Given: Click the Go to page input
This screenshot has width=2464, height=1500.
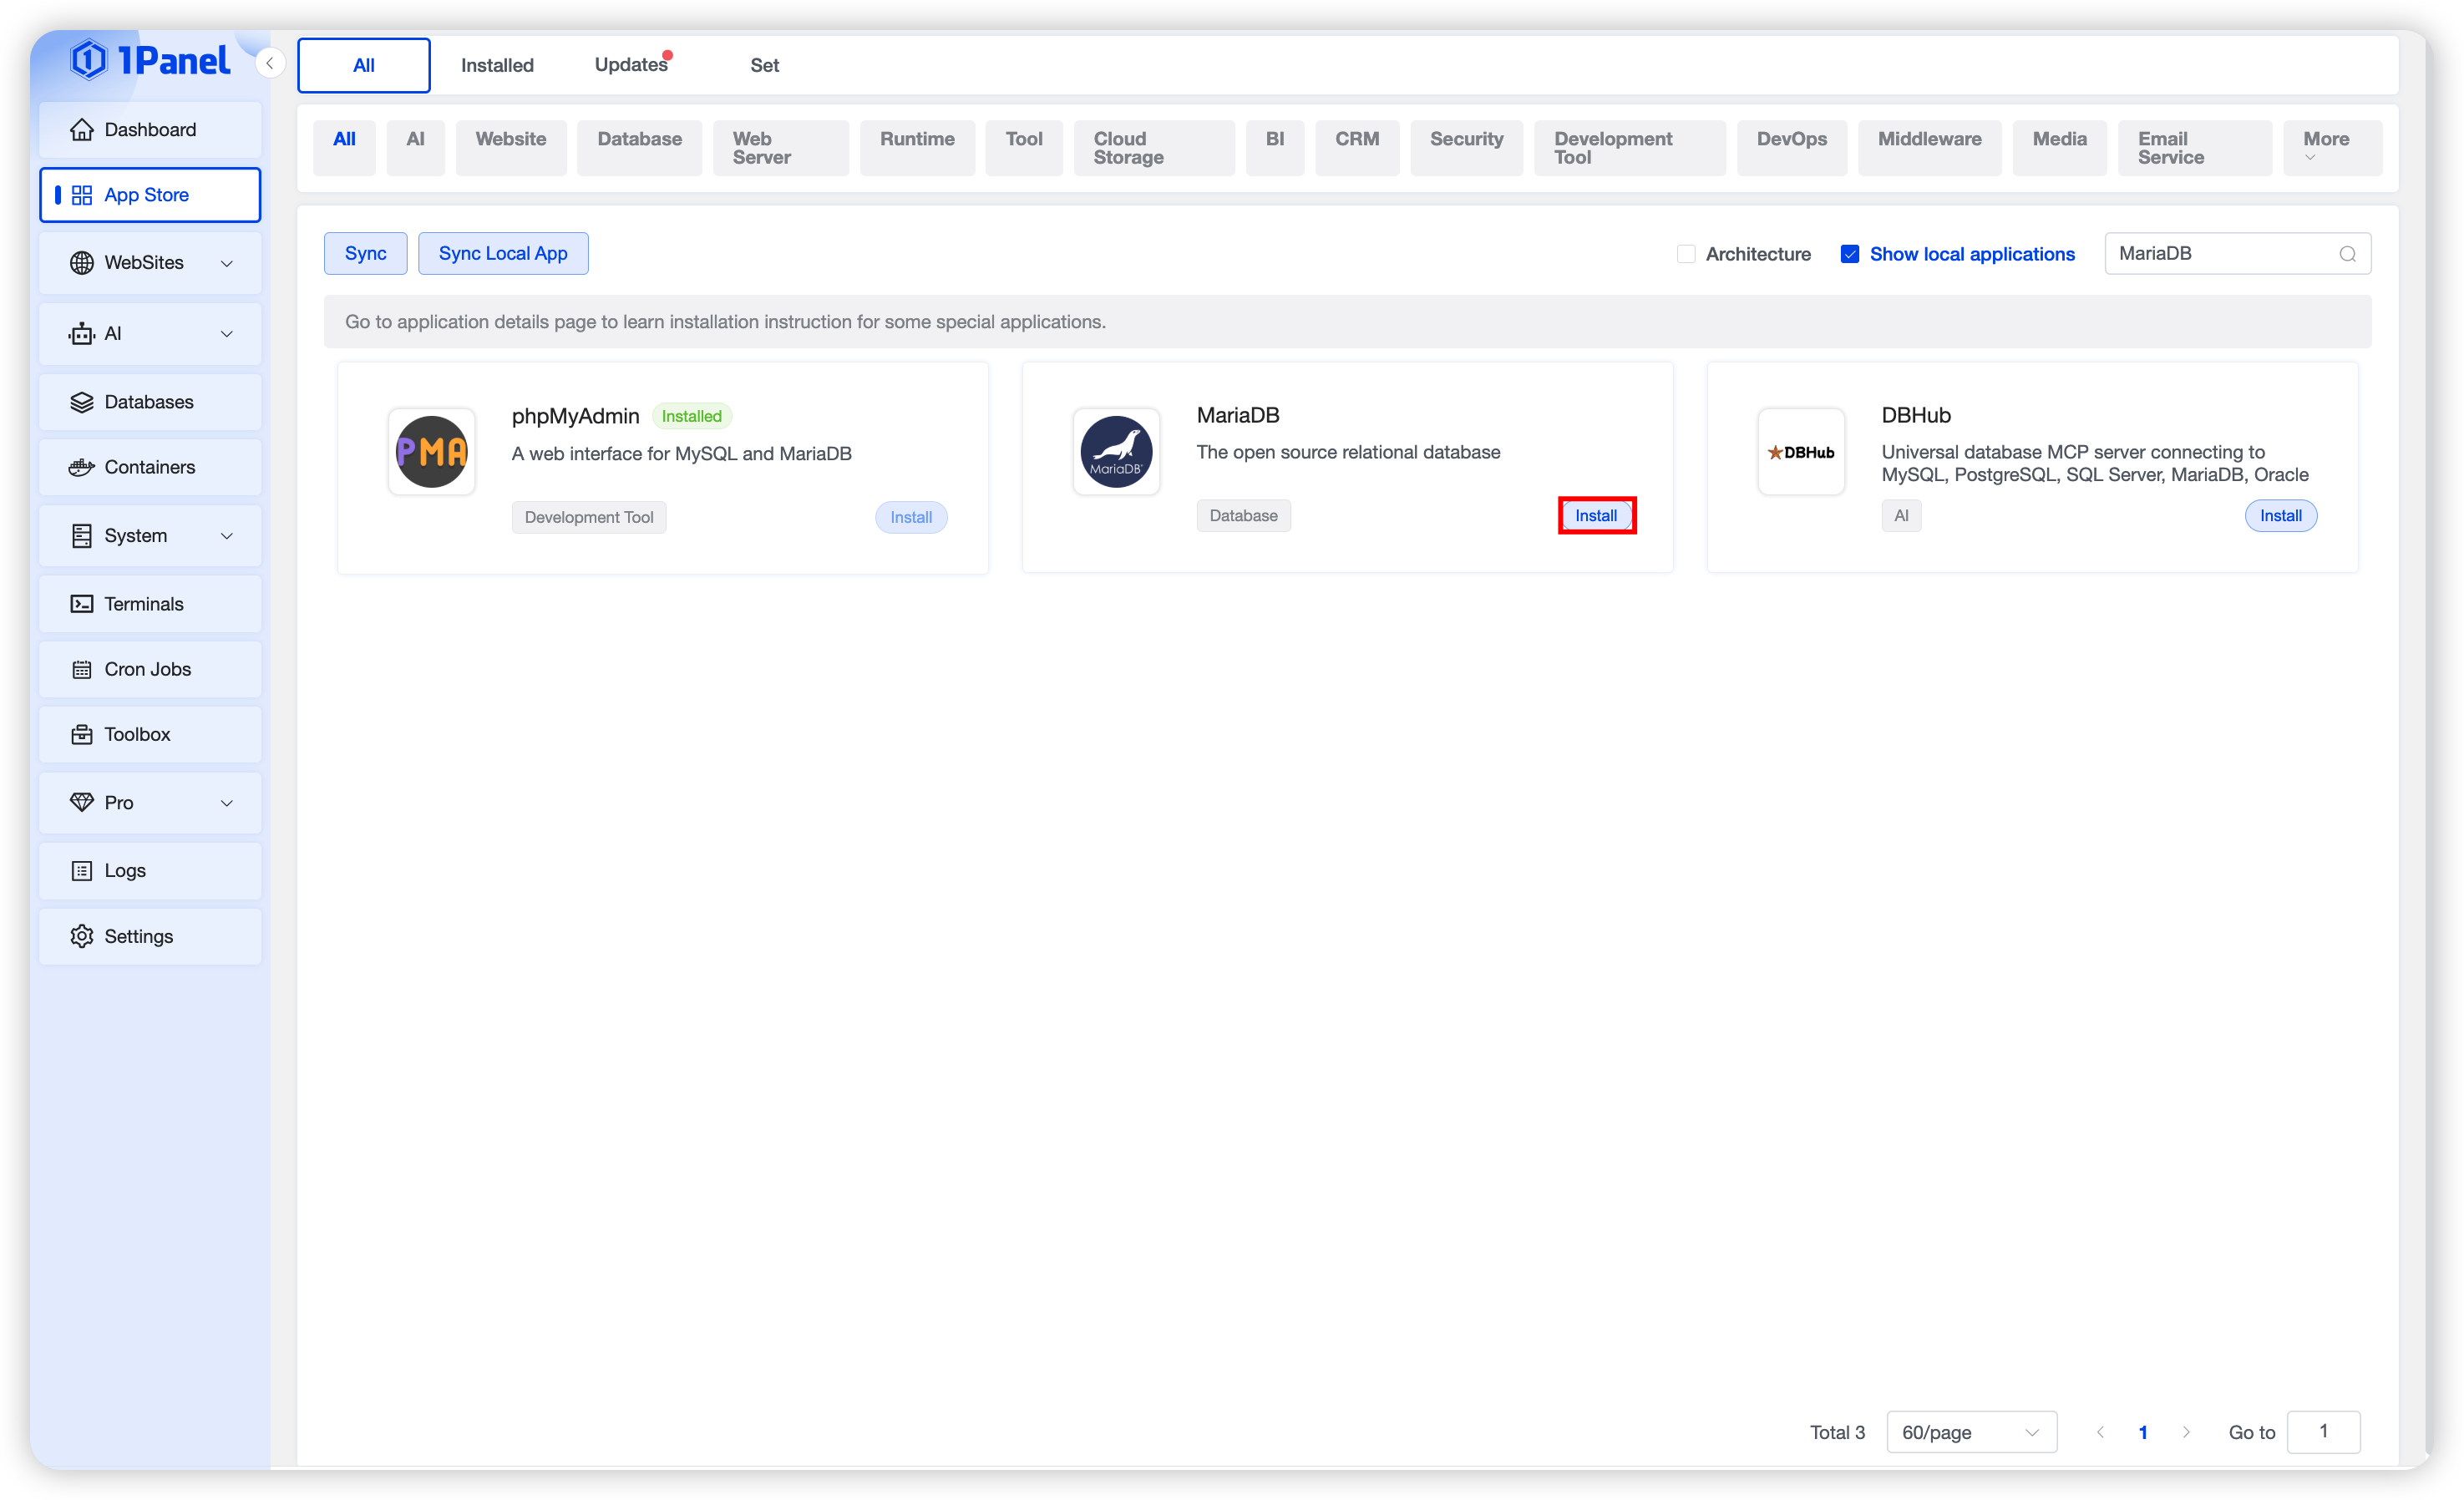Looking at the screenshot, I should [x=2323, y=1432].
